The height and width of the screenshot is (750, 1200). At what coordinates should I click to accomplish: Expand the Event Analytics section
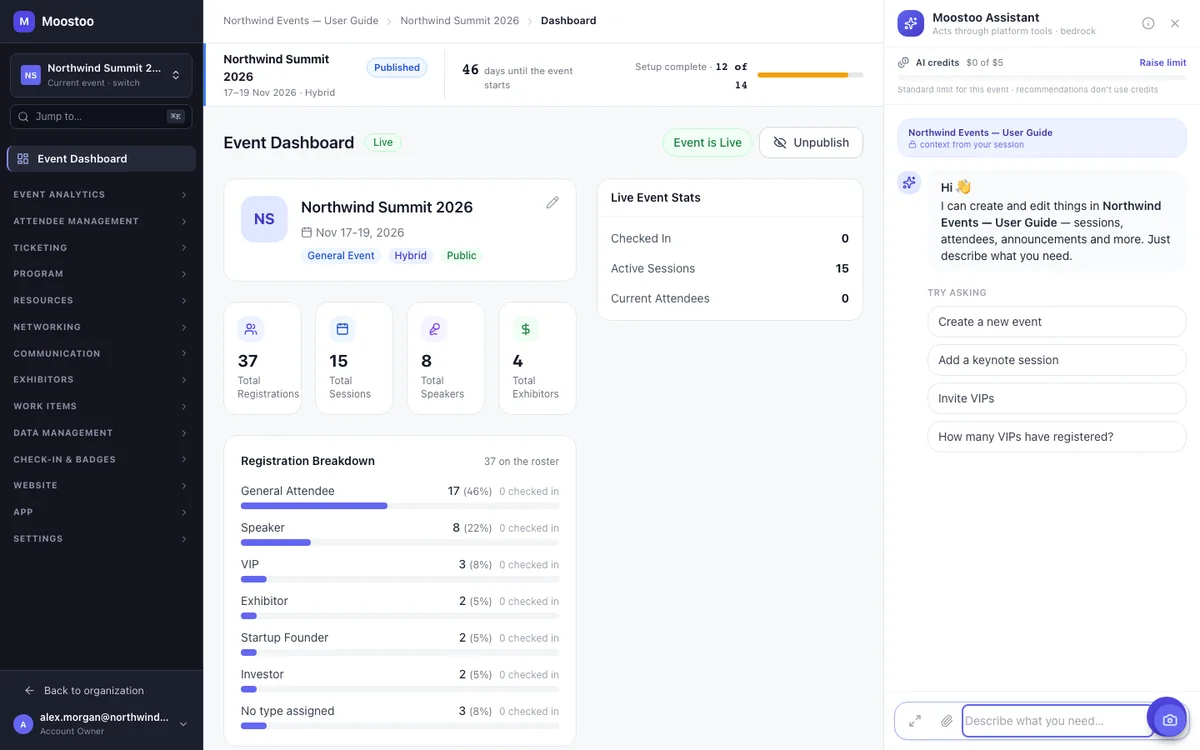click(x=101, y=194)
